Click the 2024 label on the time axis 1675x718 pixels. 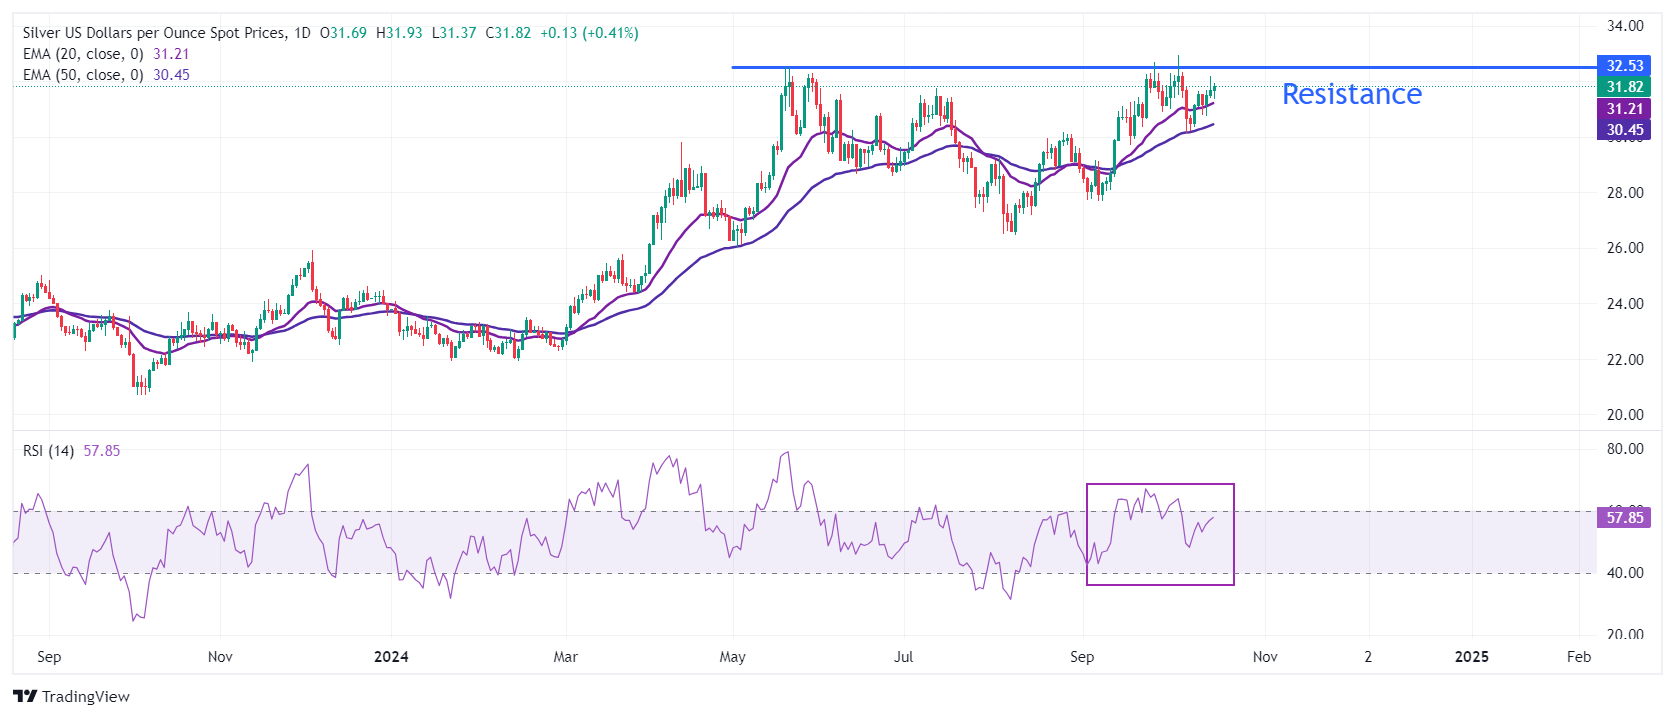point(391,657)
